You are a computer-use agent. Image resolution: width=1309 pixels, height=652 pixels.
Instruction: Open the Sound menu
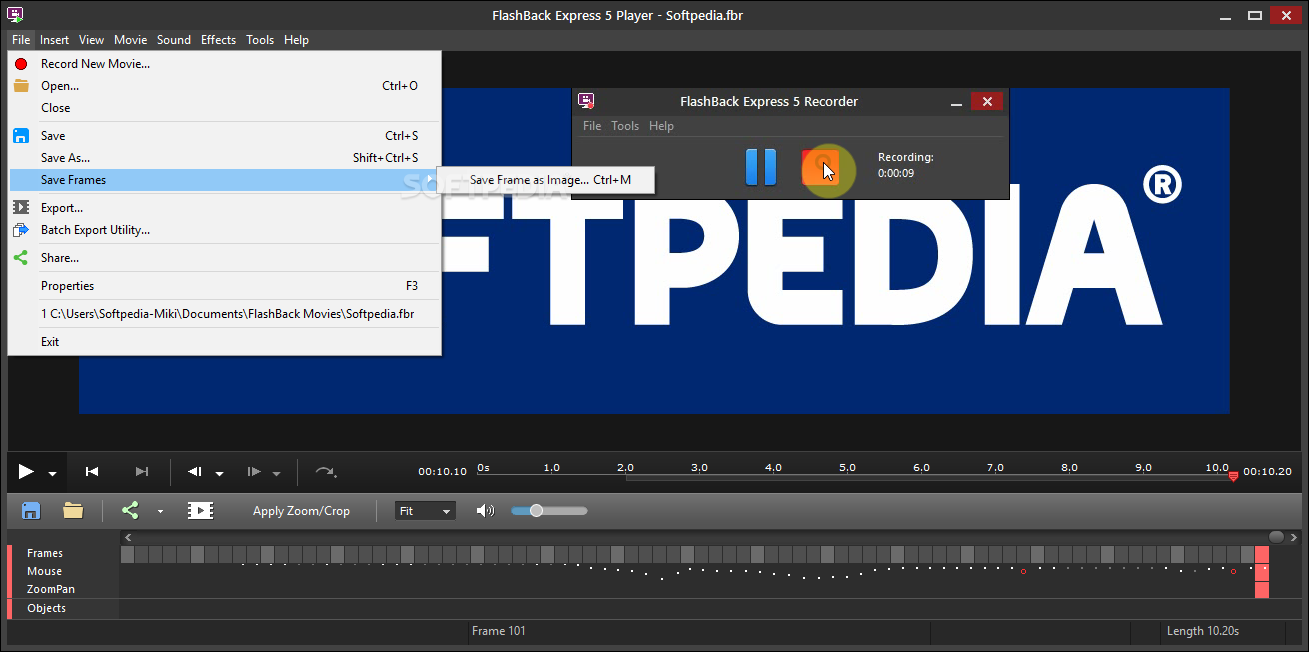173,40
